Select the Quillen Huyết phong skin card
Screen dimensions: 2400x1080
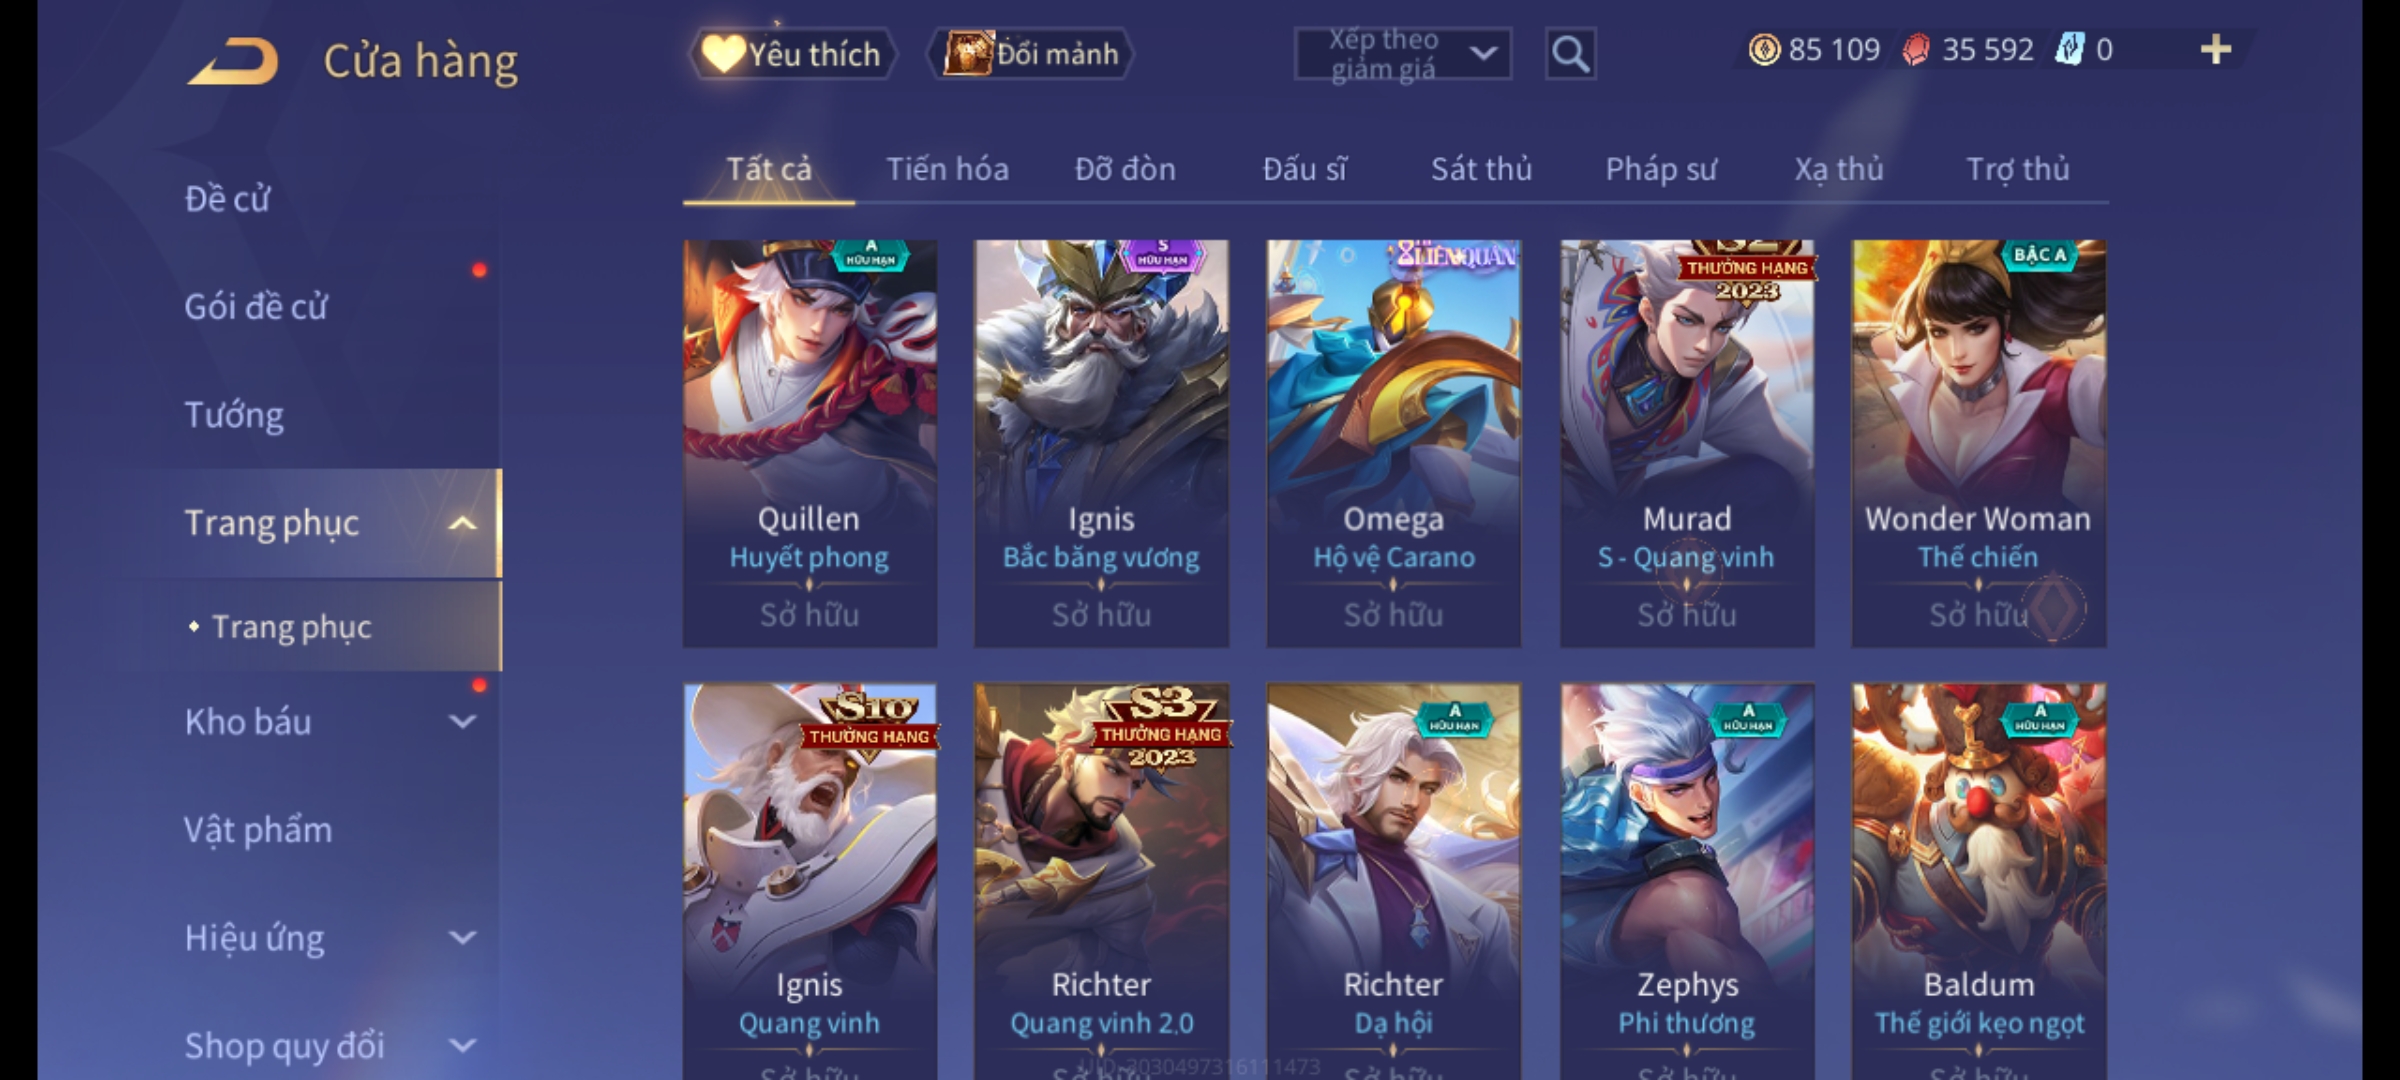810,443
